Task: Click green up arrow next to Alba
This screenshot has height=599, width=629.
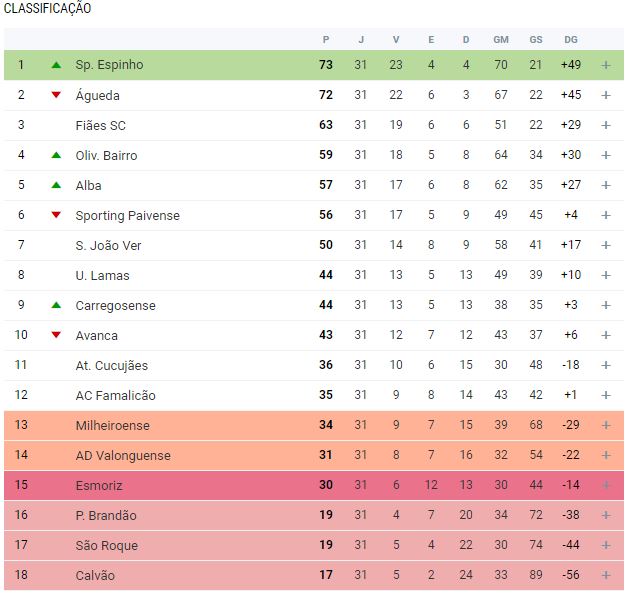Action: [x=56, y=185]
